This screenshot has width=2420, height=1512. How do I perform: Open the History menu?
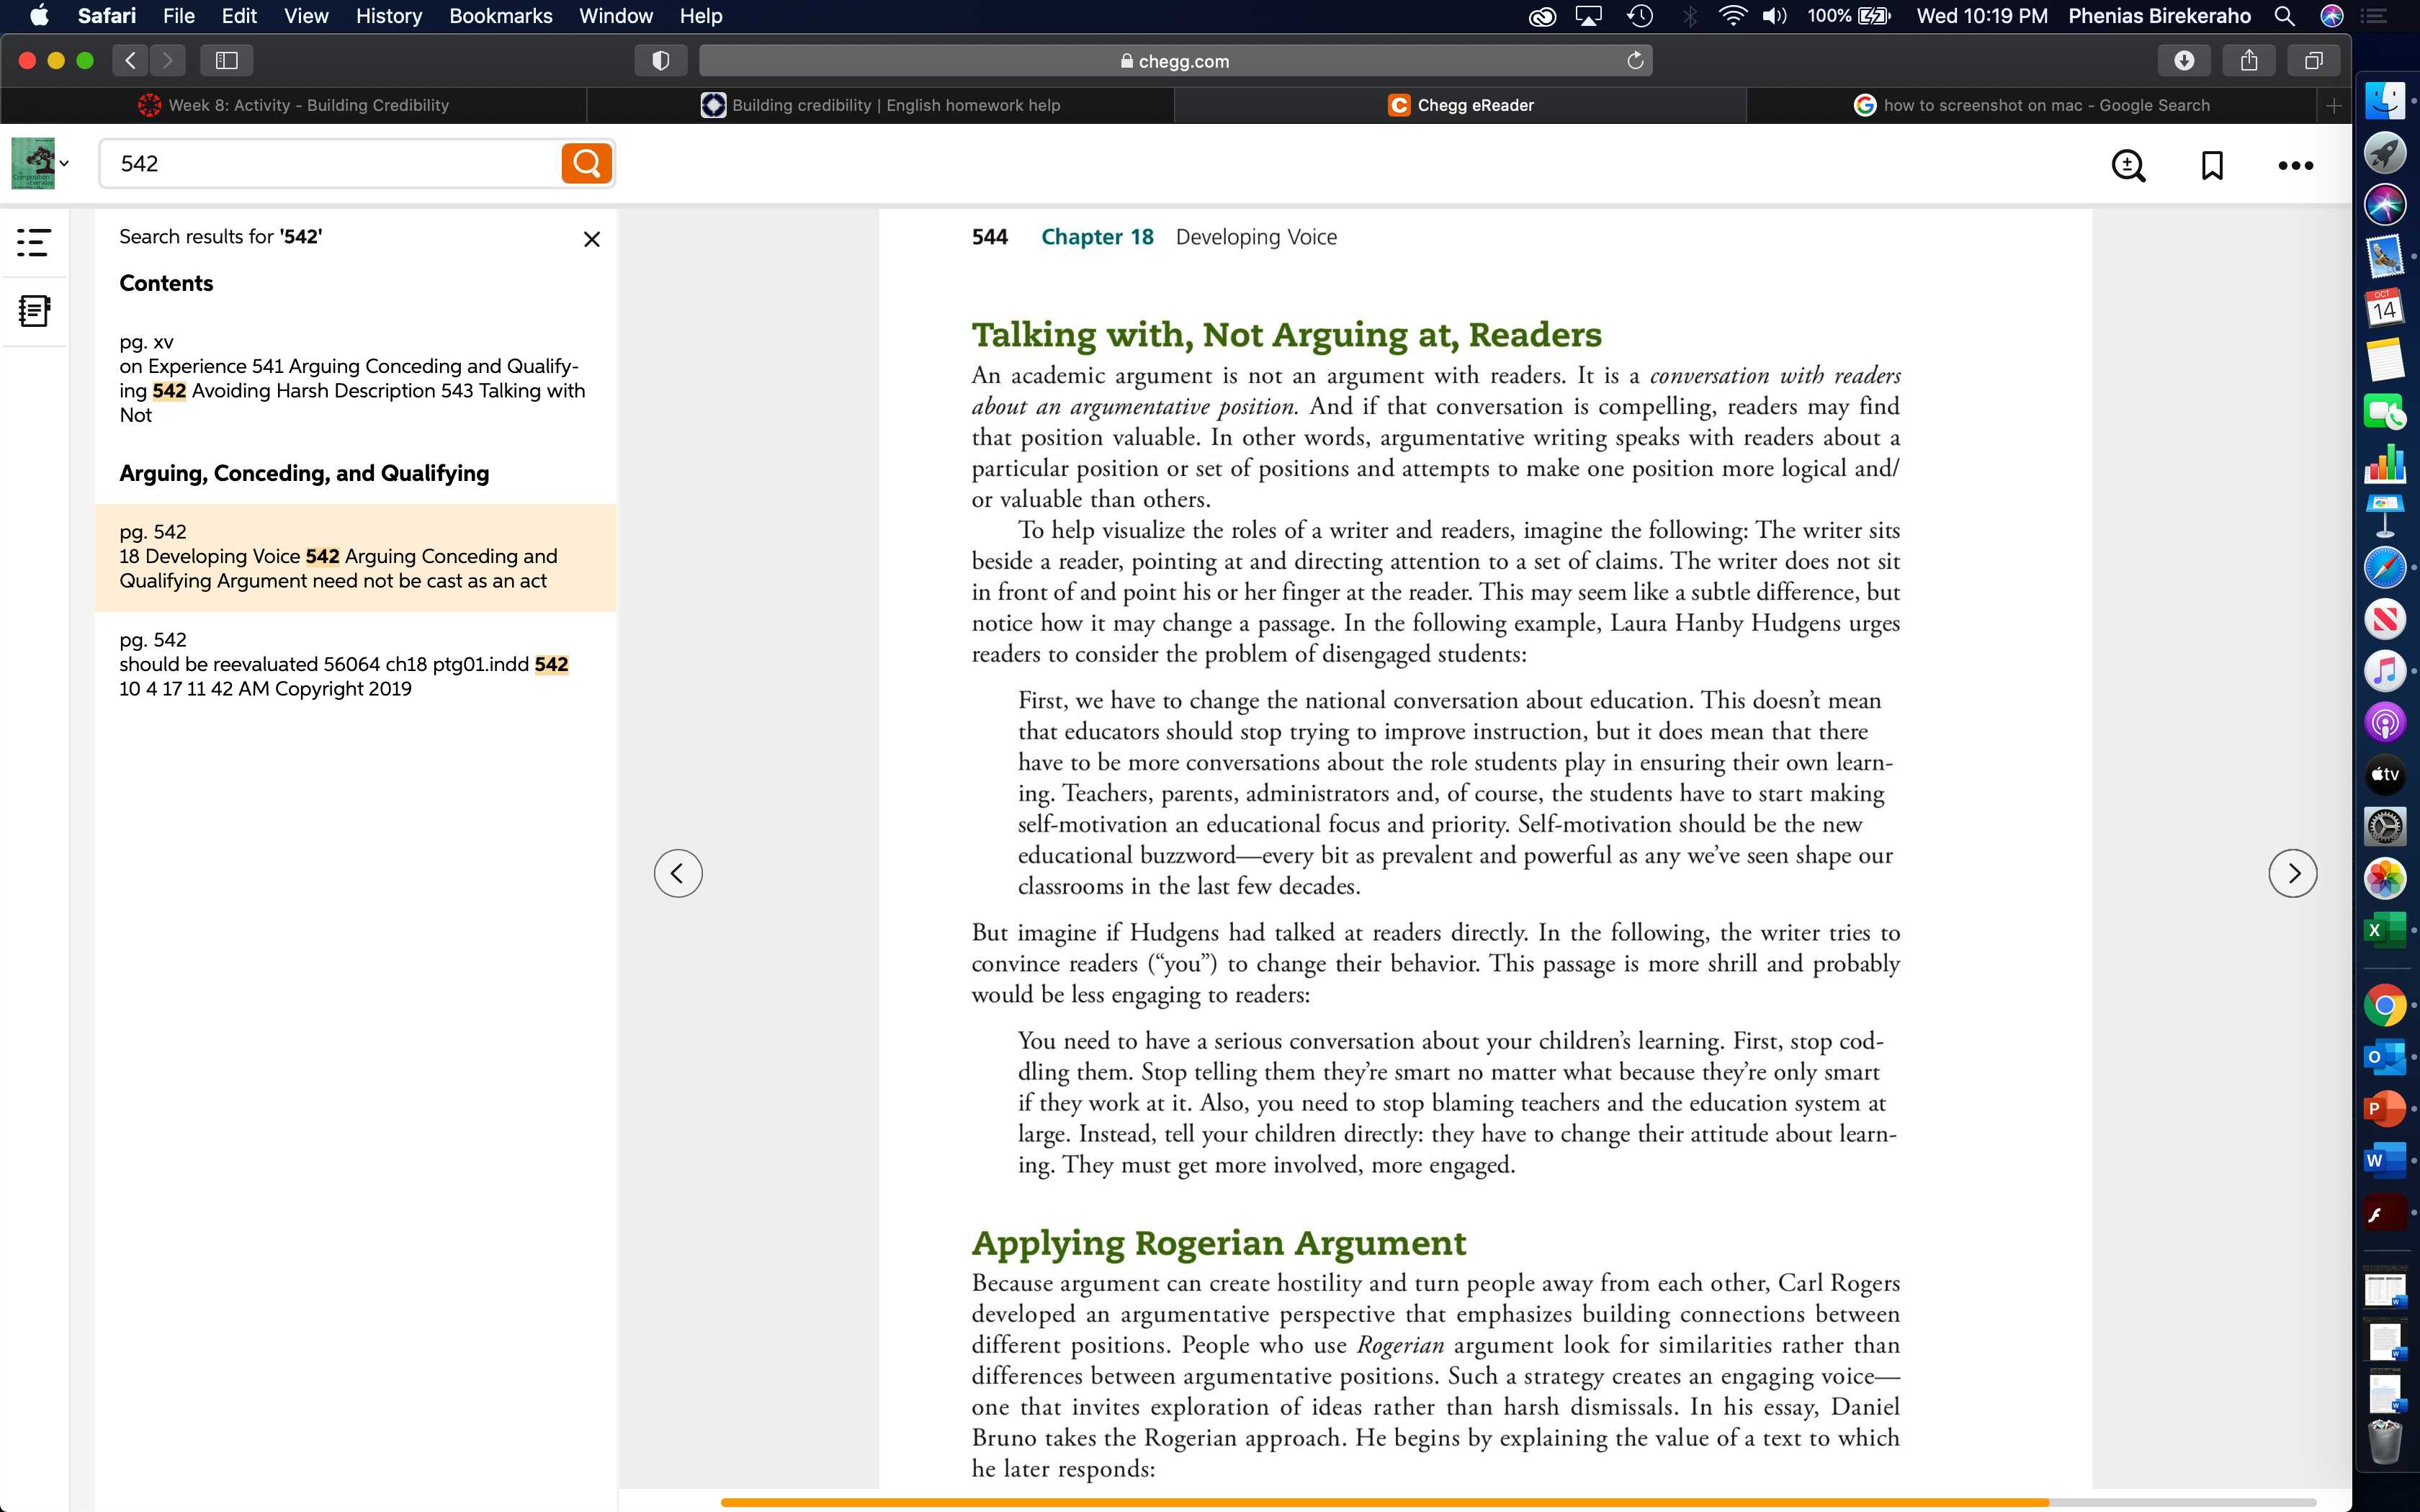coord(389,16)
